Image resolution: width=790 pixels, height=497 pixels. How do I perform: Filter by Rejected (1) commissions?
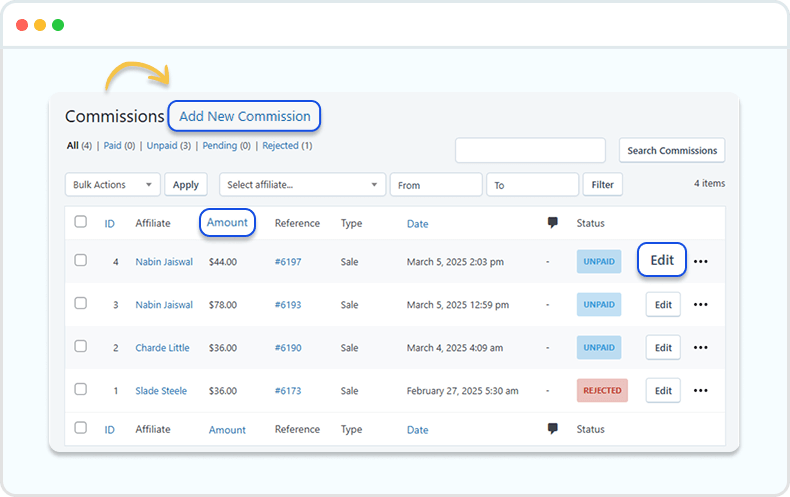point(287,146)
